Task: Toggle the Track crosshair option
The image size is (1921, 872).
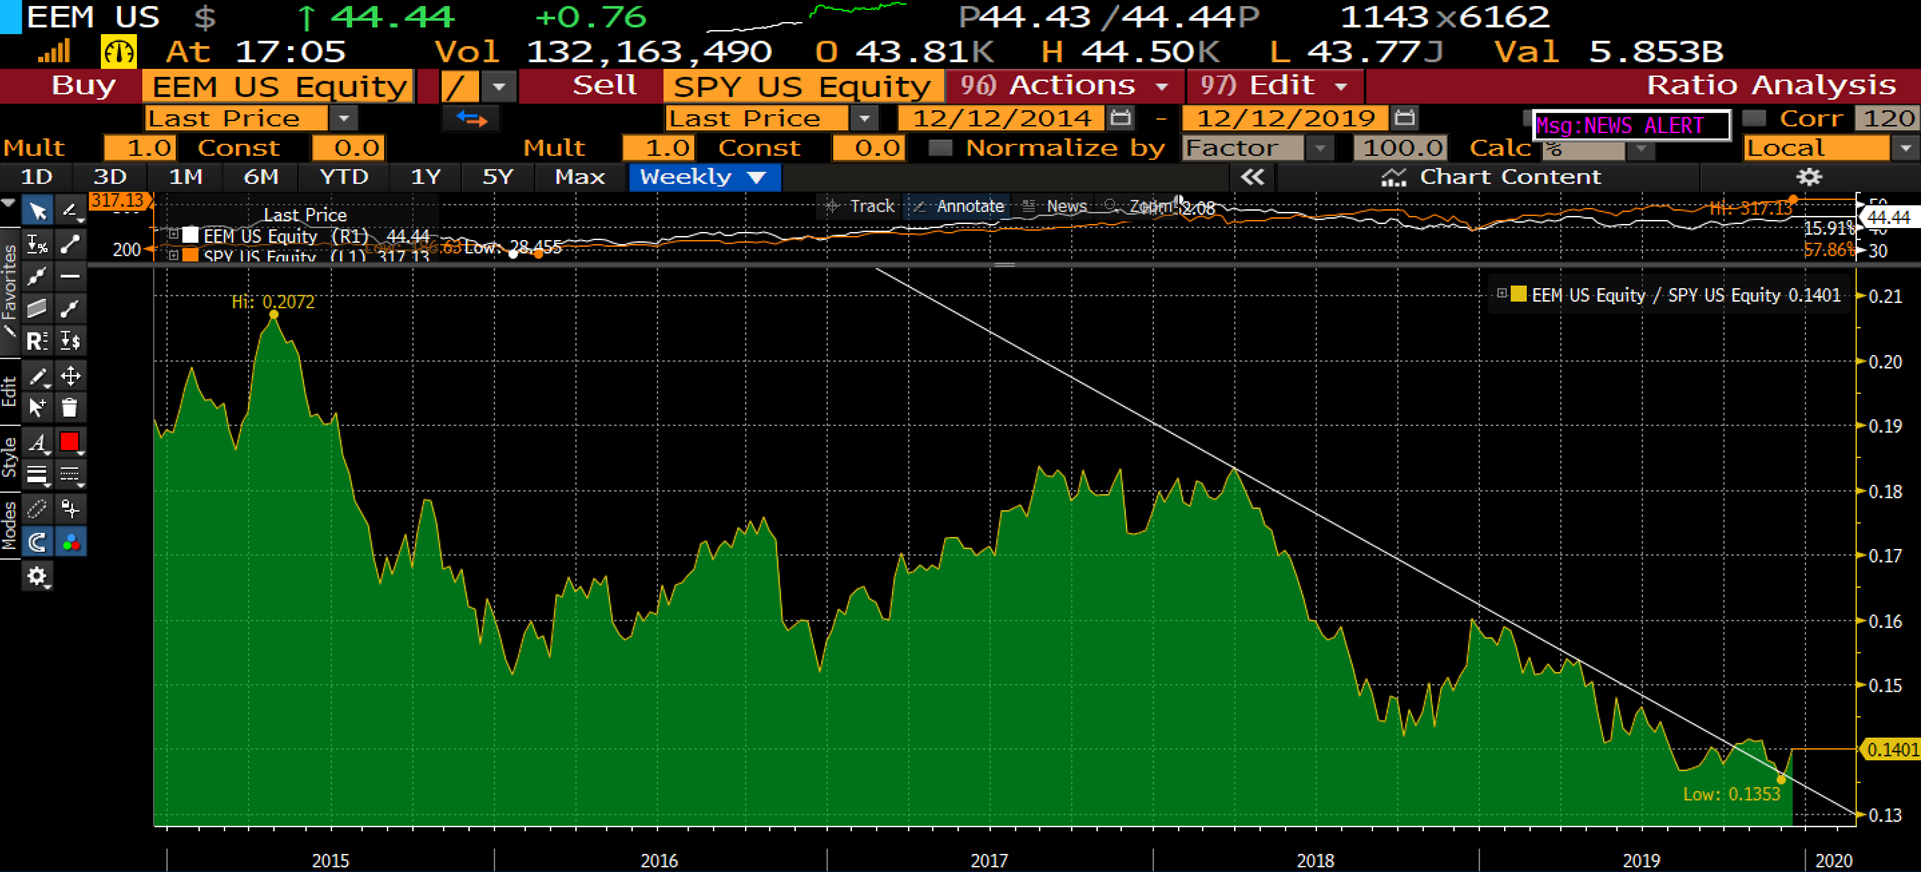Action: click(x=858, y=206)
